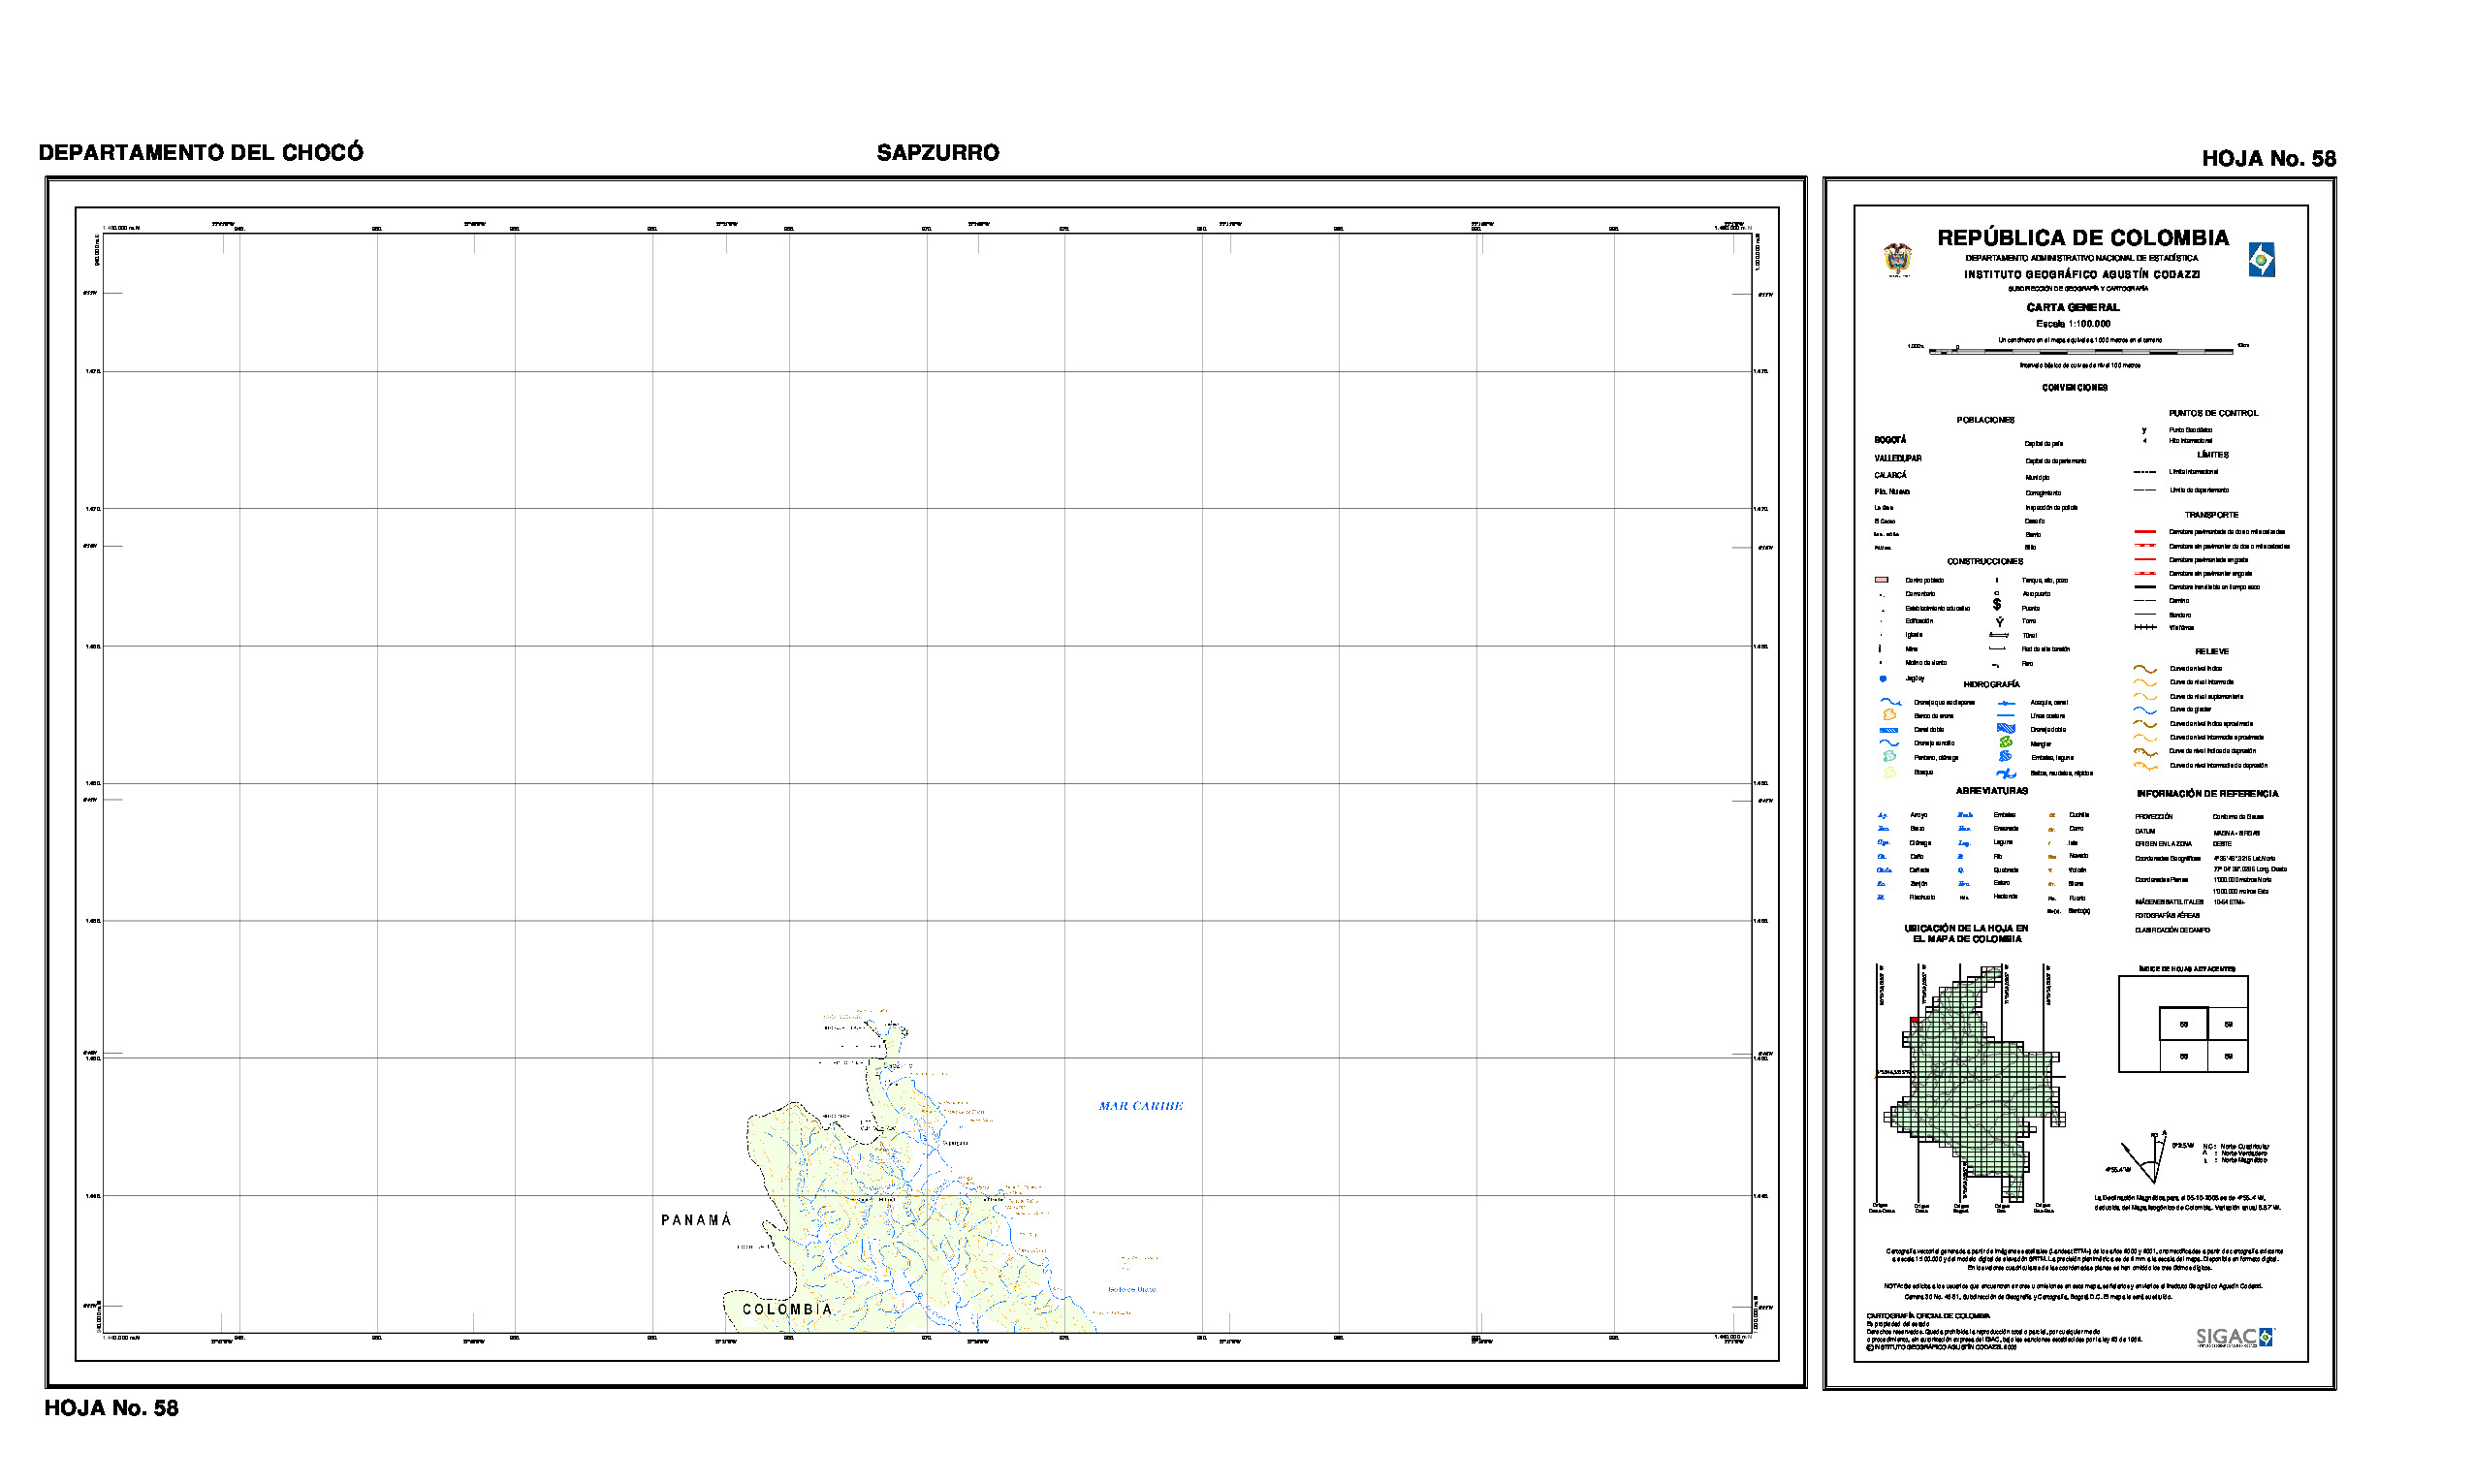Click 'INSTITUTO GEOGRÁFICO AGUSTÍN CODAZZI' text
2473x1484 pixels.
tap(2082, 274)
